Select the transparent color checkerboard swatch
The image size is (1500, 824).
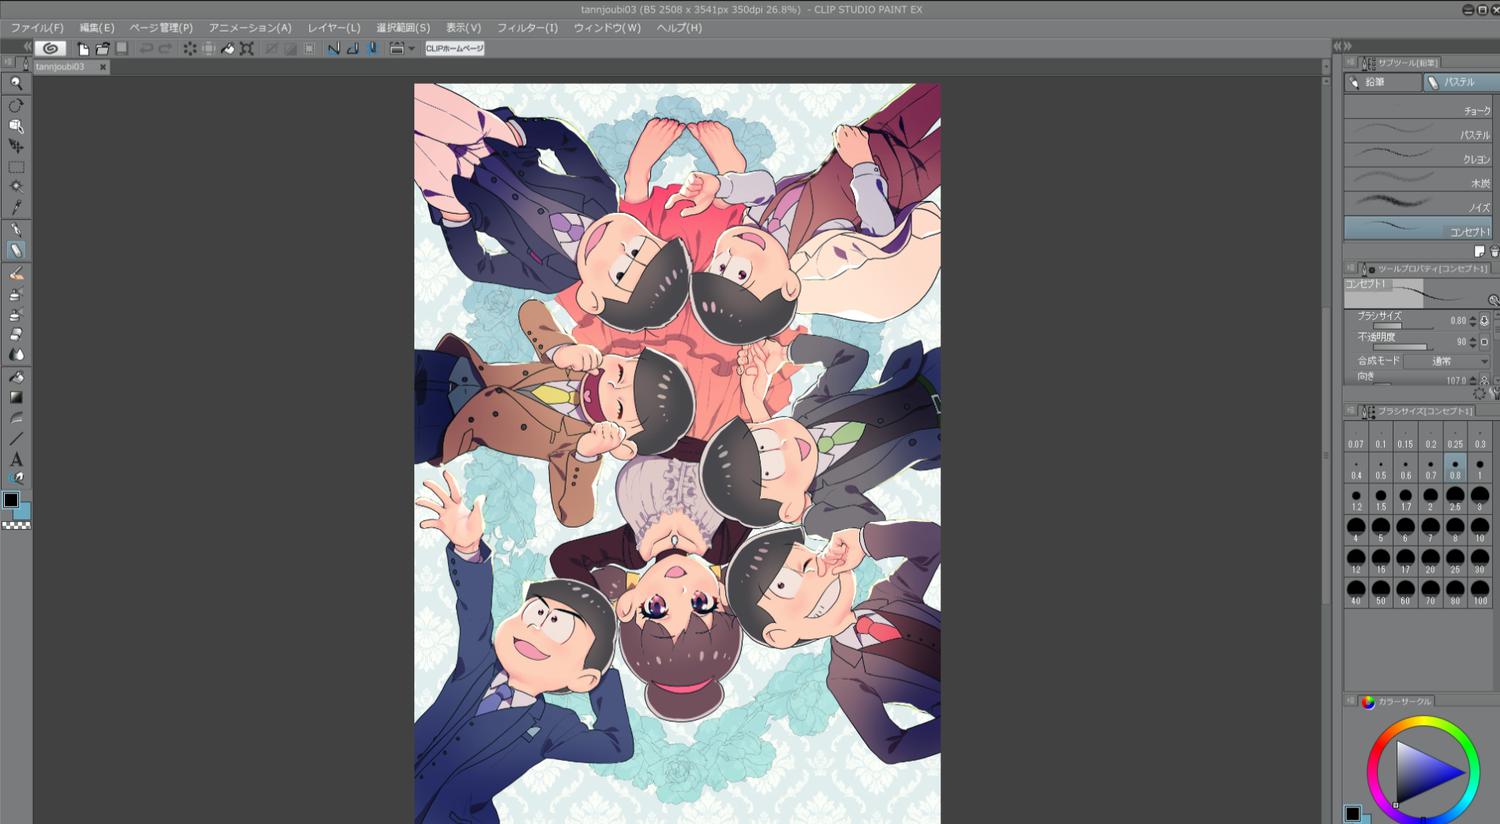click(x=16, y=524)
